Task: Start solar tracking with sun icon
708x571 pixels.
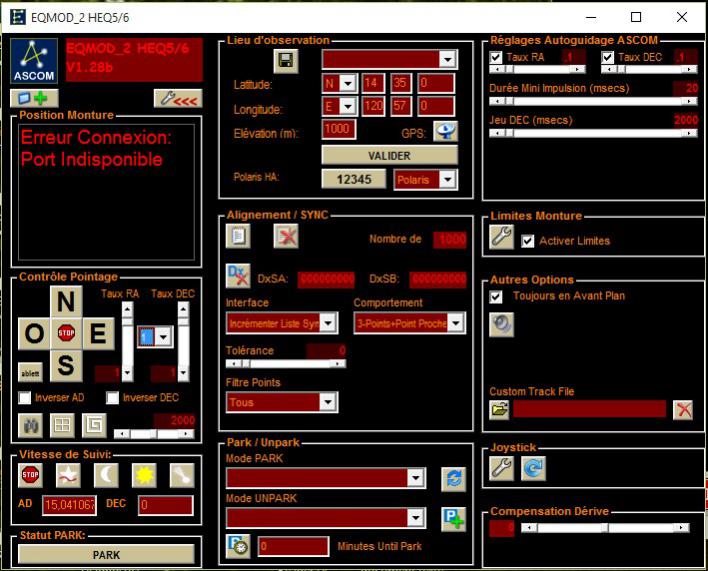Action: point(144,475)
